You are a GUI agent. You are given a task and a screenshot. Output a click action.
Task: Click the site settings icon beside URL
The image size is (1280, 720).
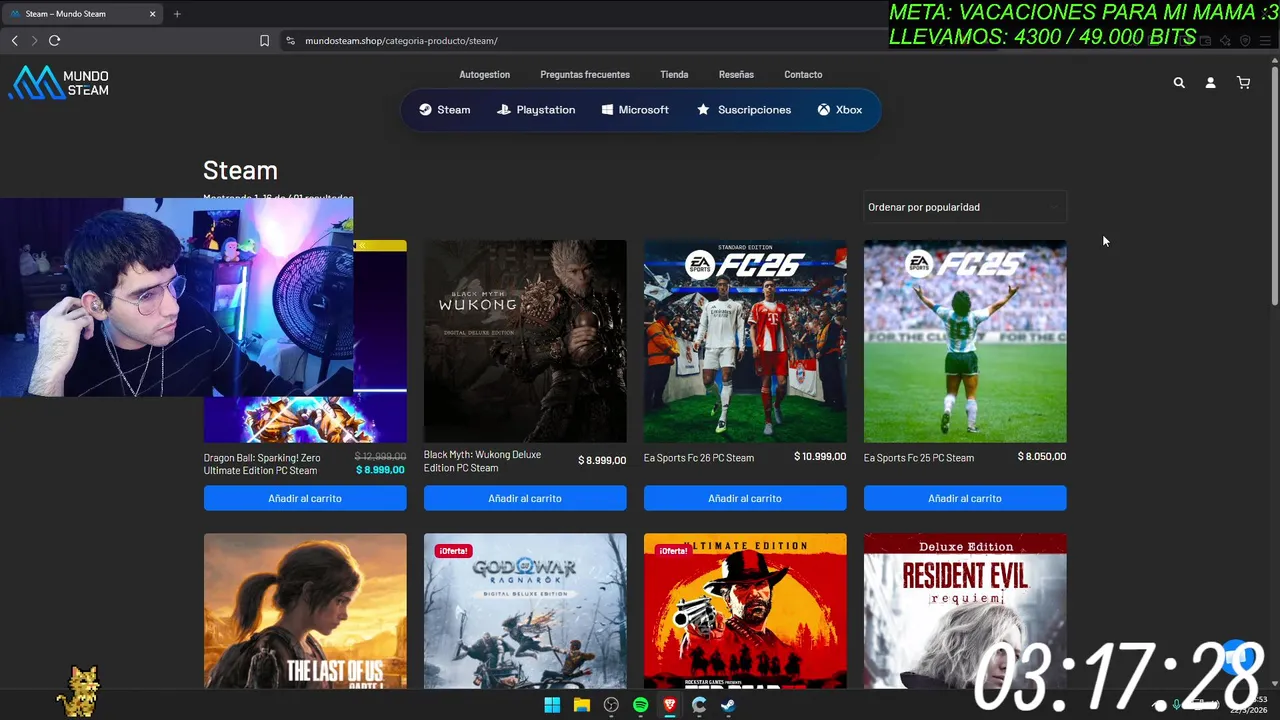(x=290, y=41)
